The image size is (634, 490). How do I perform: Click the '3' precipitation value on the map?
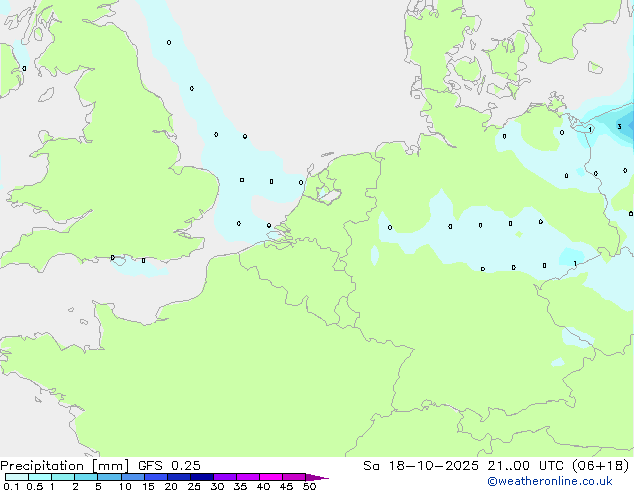(x=619, y=127)
